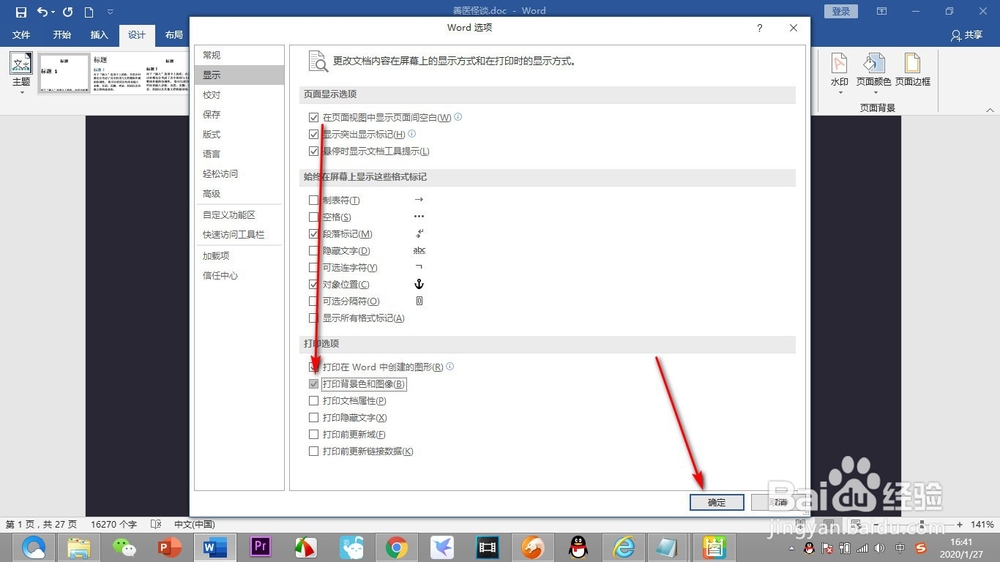Enable 可选连字符 formatting mark checkbox

pyautogui.click(x=313, y=267)
